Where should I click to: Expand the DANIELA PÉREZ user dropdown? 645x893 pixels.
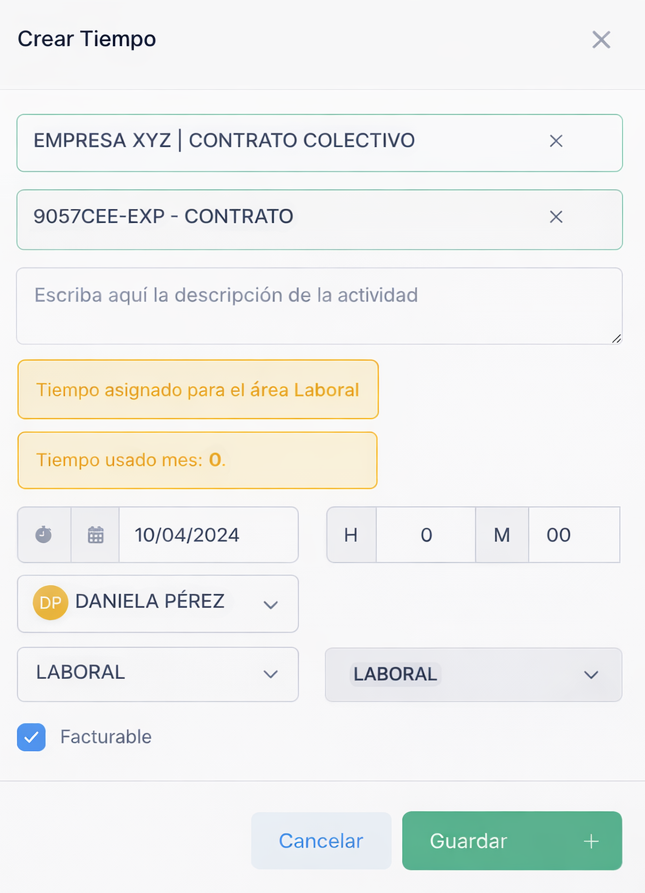(x=270, y=604)
